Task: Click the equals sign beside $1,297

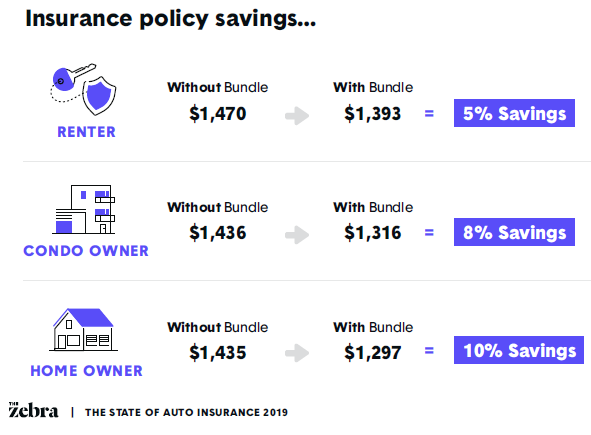Action: pos(429,351)
